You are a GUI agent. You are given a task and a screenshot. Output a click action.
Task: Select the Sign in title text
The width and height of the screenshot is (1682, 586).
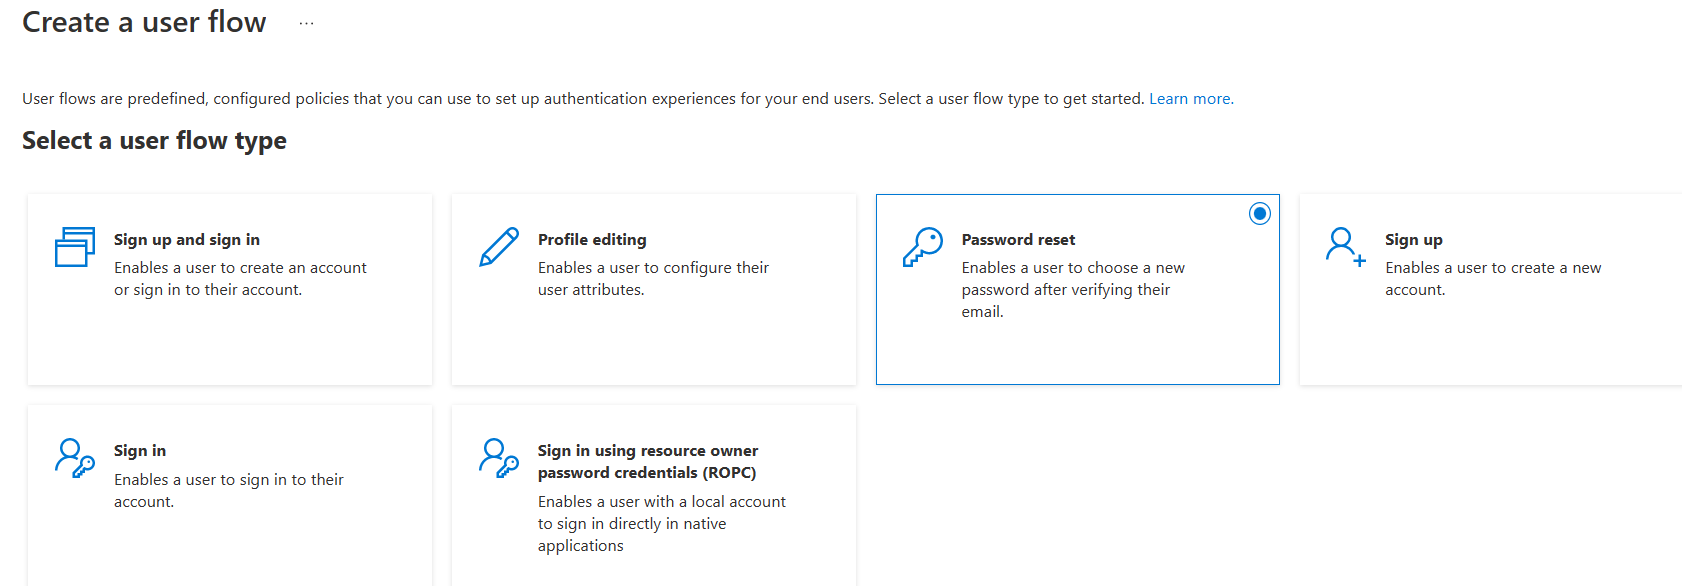[140, 451]
